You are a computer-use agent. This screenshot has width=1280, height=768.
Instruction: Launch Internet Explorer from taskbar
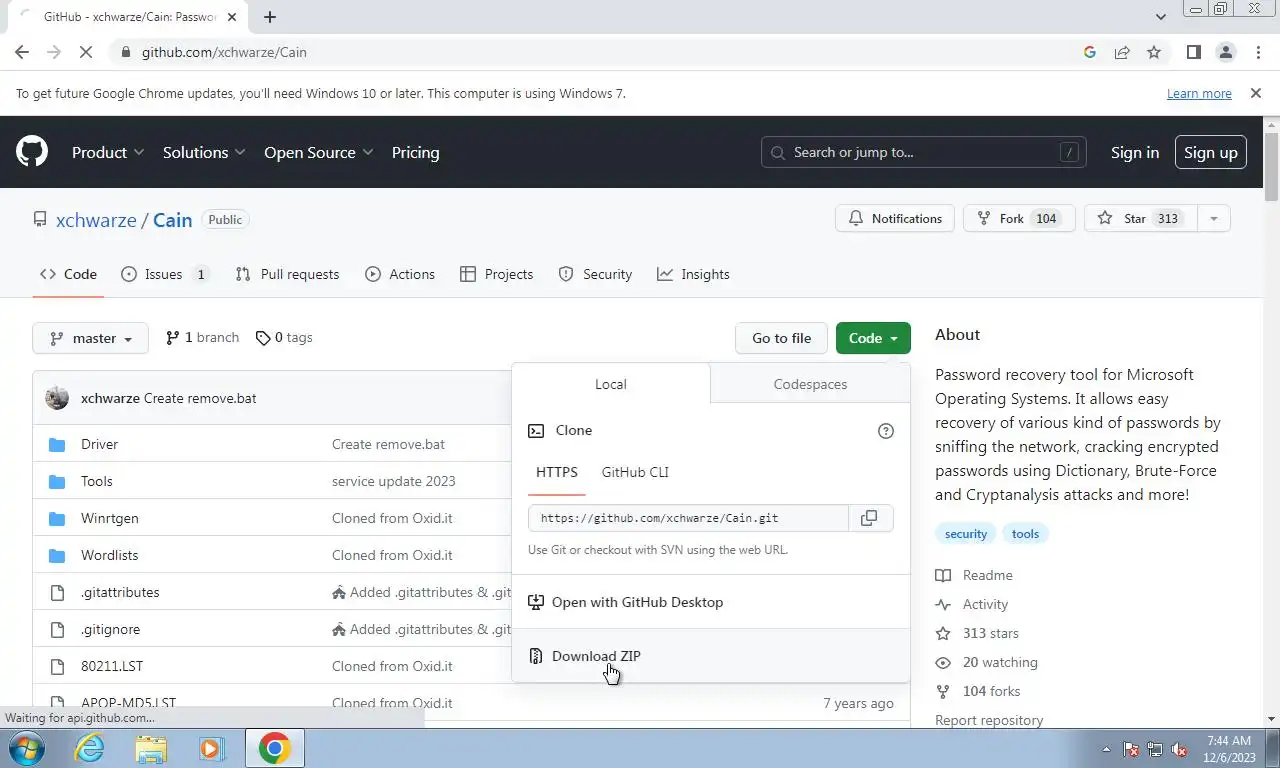pos(89,748)
